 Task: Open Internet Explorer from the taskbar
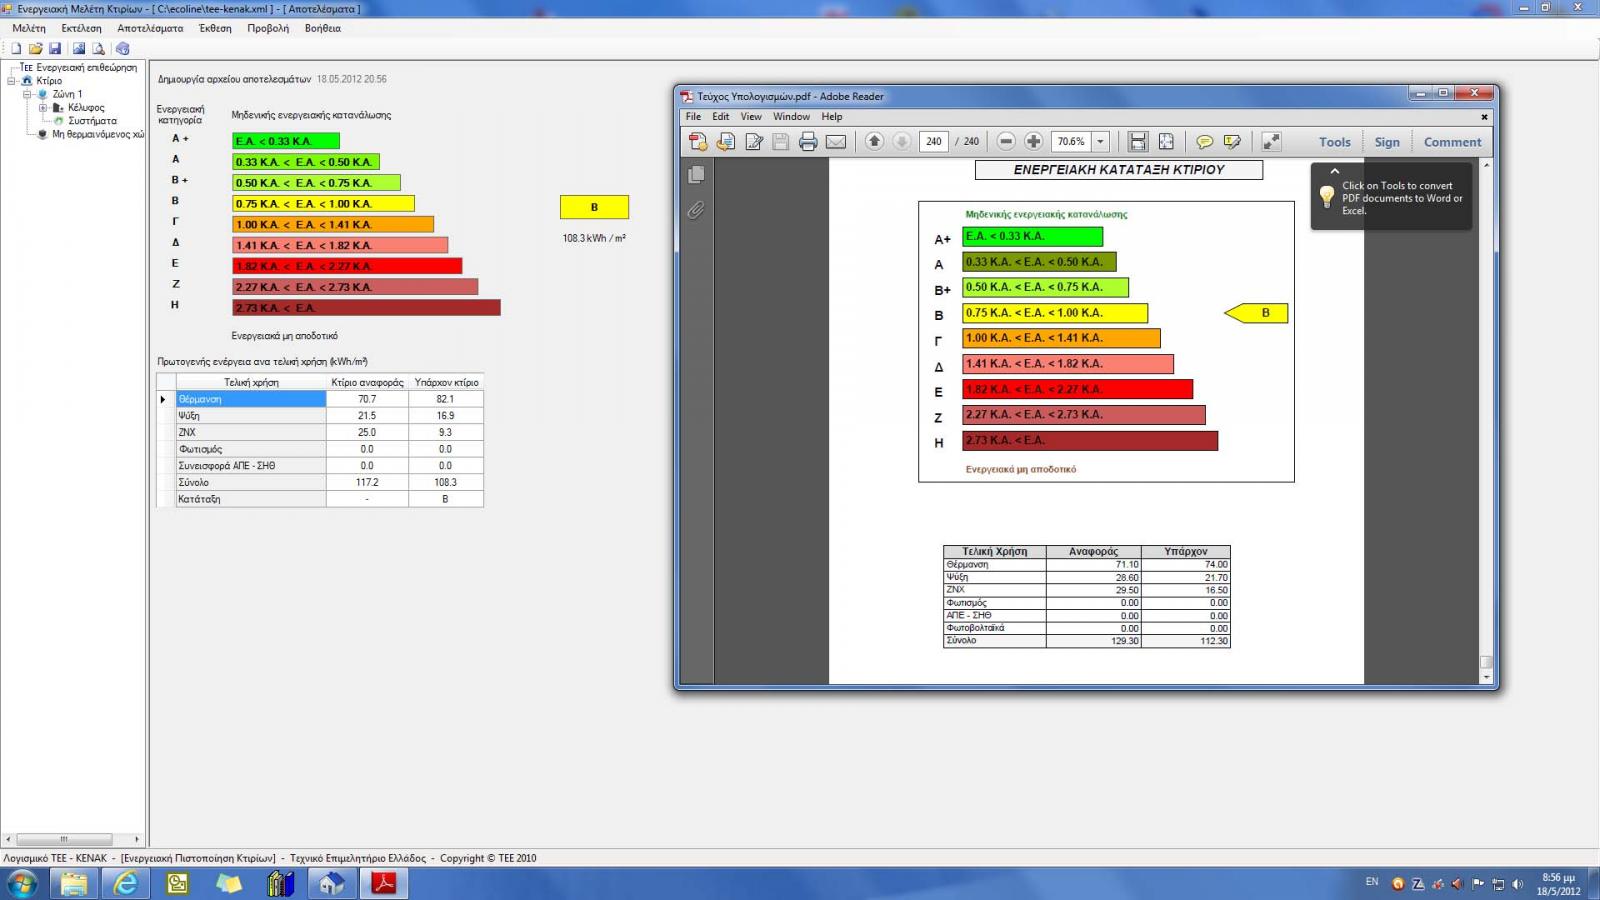tap(126, 883)
